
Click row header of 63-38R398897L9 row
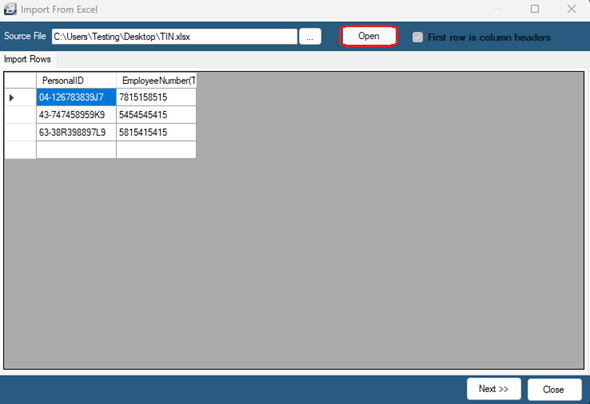tap(20, 132)
